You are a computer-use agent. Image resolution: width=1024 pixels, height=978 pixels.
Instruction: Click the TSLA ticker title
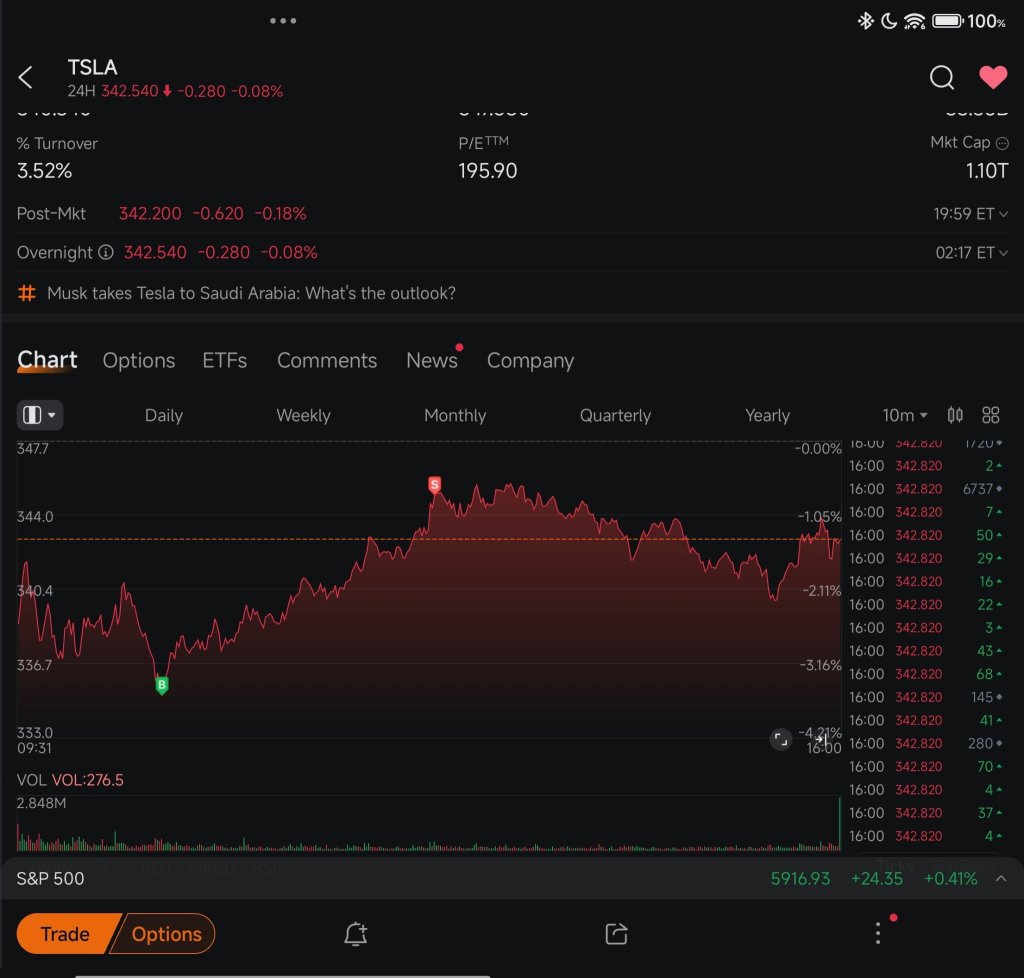[x=93, y=67]
